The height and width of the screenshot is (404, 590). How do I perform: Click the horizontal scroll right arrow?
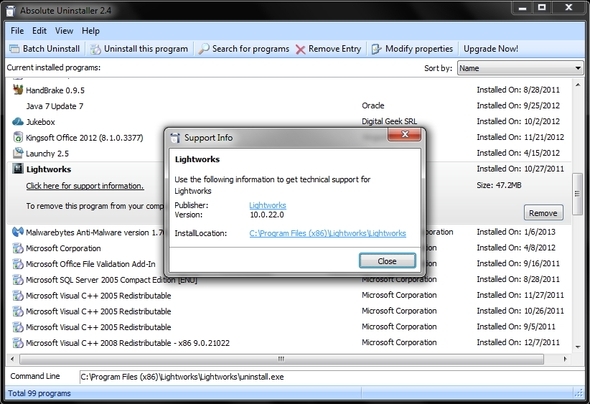coord(564,359)
